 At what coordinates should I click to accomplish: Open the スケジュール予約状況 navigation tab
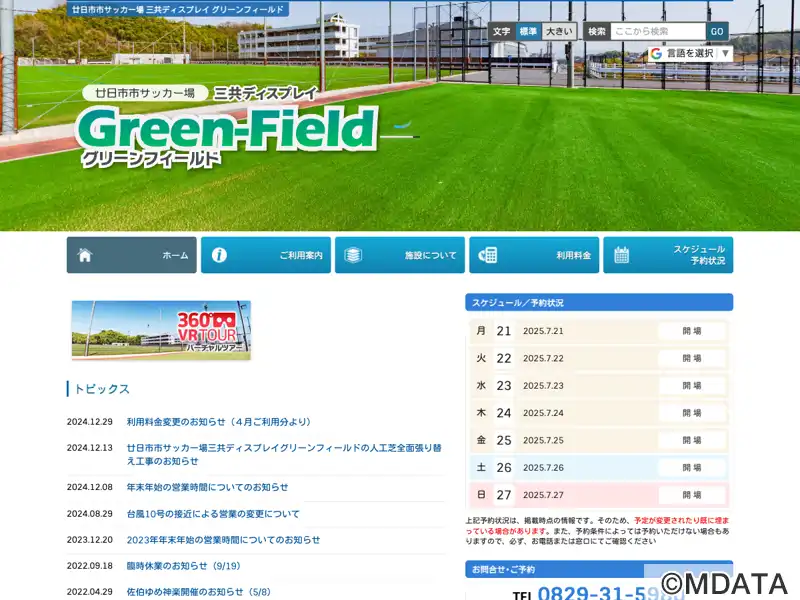[668, 255]
